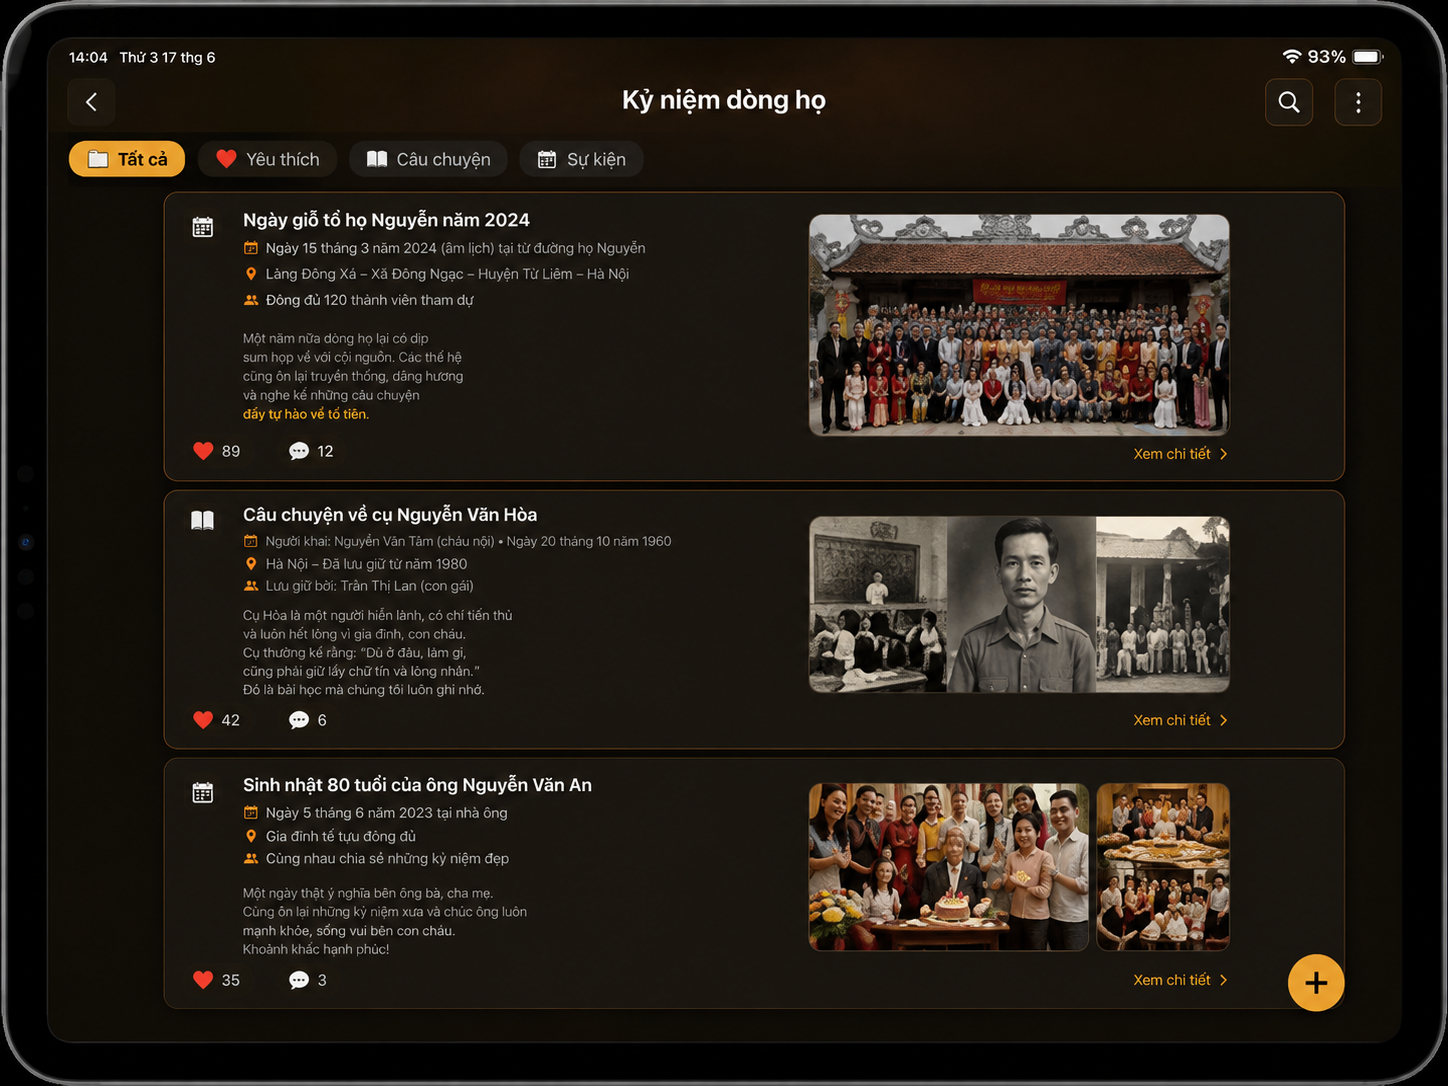Tap the Wi-Fi status icon
Viewport: 1448px width, 1086px height.
[1292, 57]
